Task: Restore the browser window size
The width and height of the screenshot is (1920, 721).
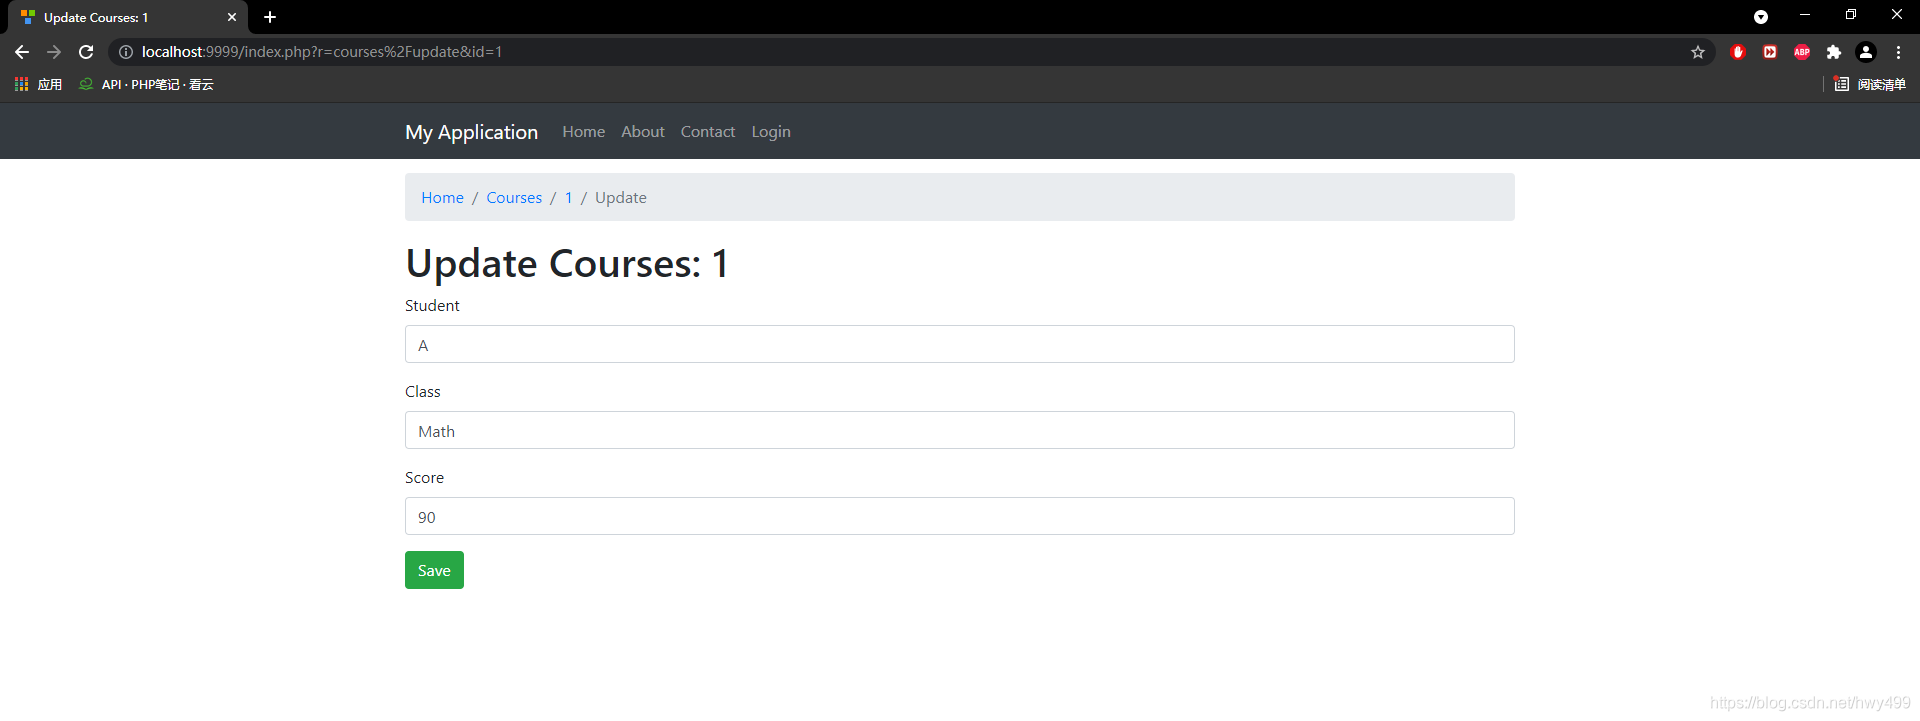Action: (x=1851, y=15)
